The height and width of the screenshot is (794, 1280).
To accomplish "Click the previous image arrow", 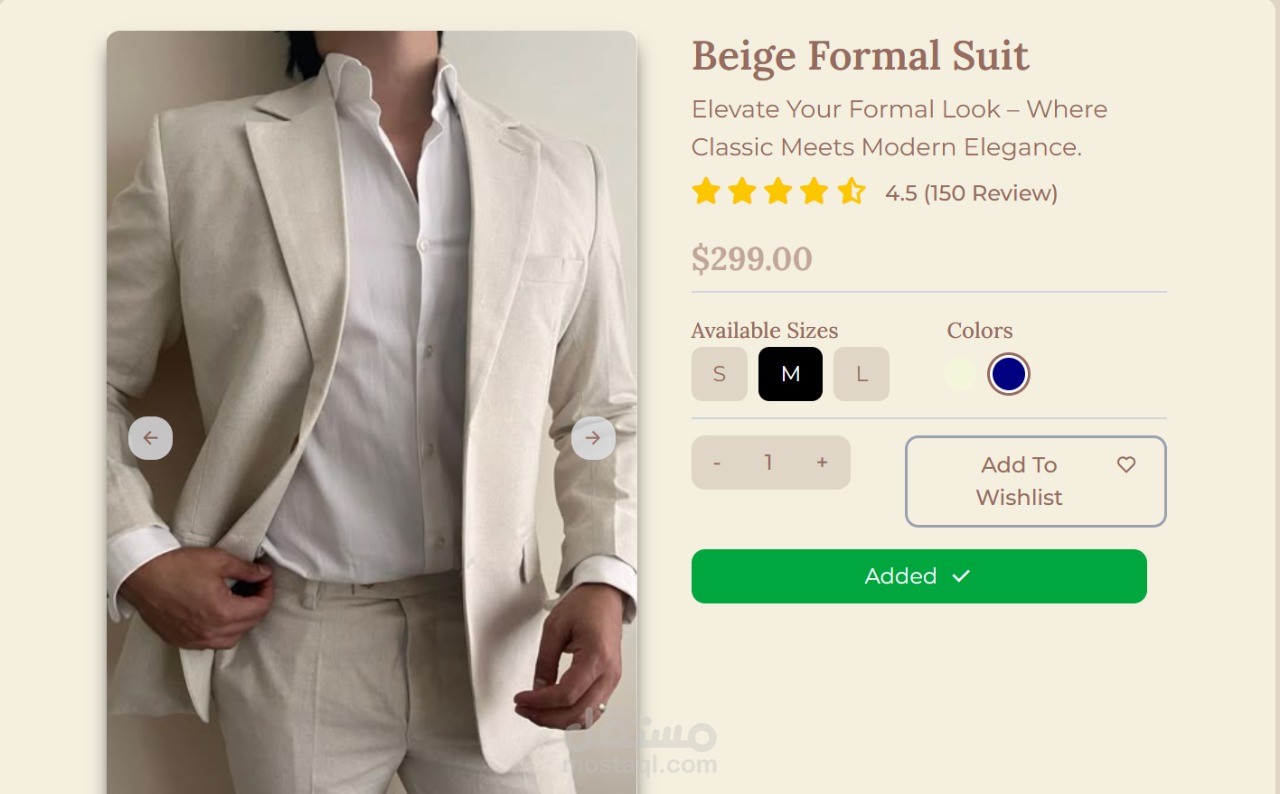I will (x=150, y=438).
